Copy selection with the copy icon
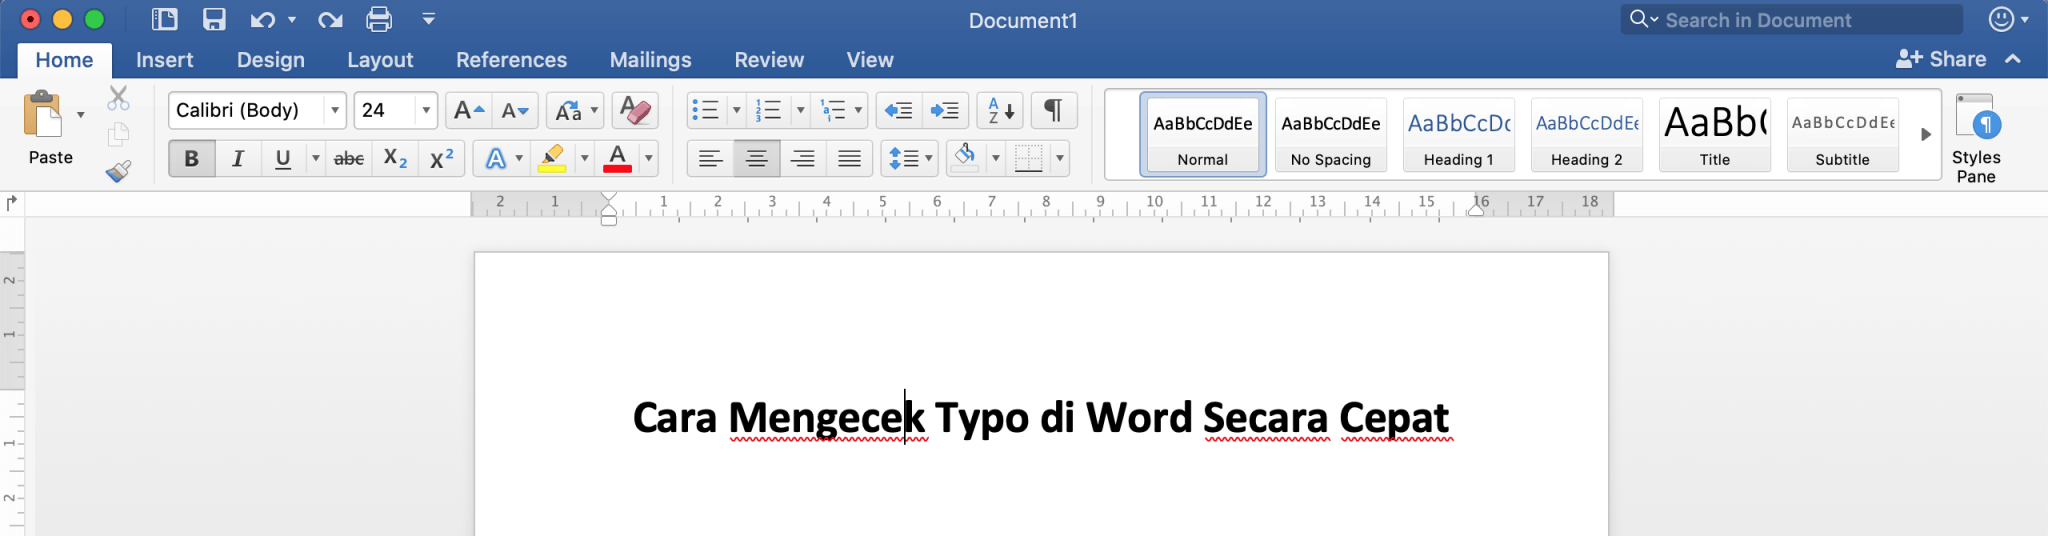Screen dimensions: 2048x536 (x=118, y=134)
